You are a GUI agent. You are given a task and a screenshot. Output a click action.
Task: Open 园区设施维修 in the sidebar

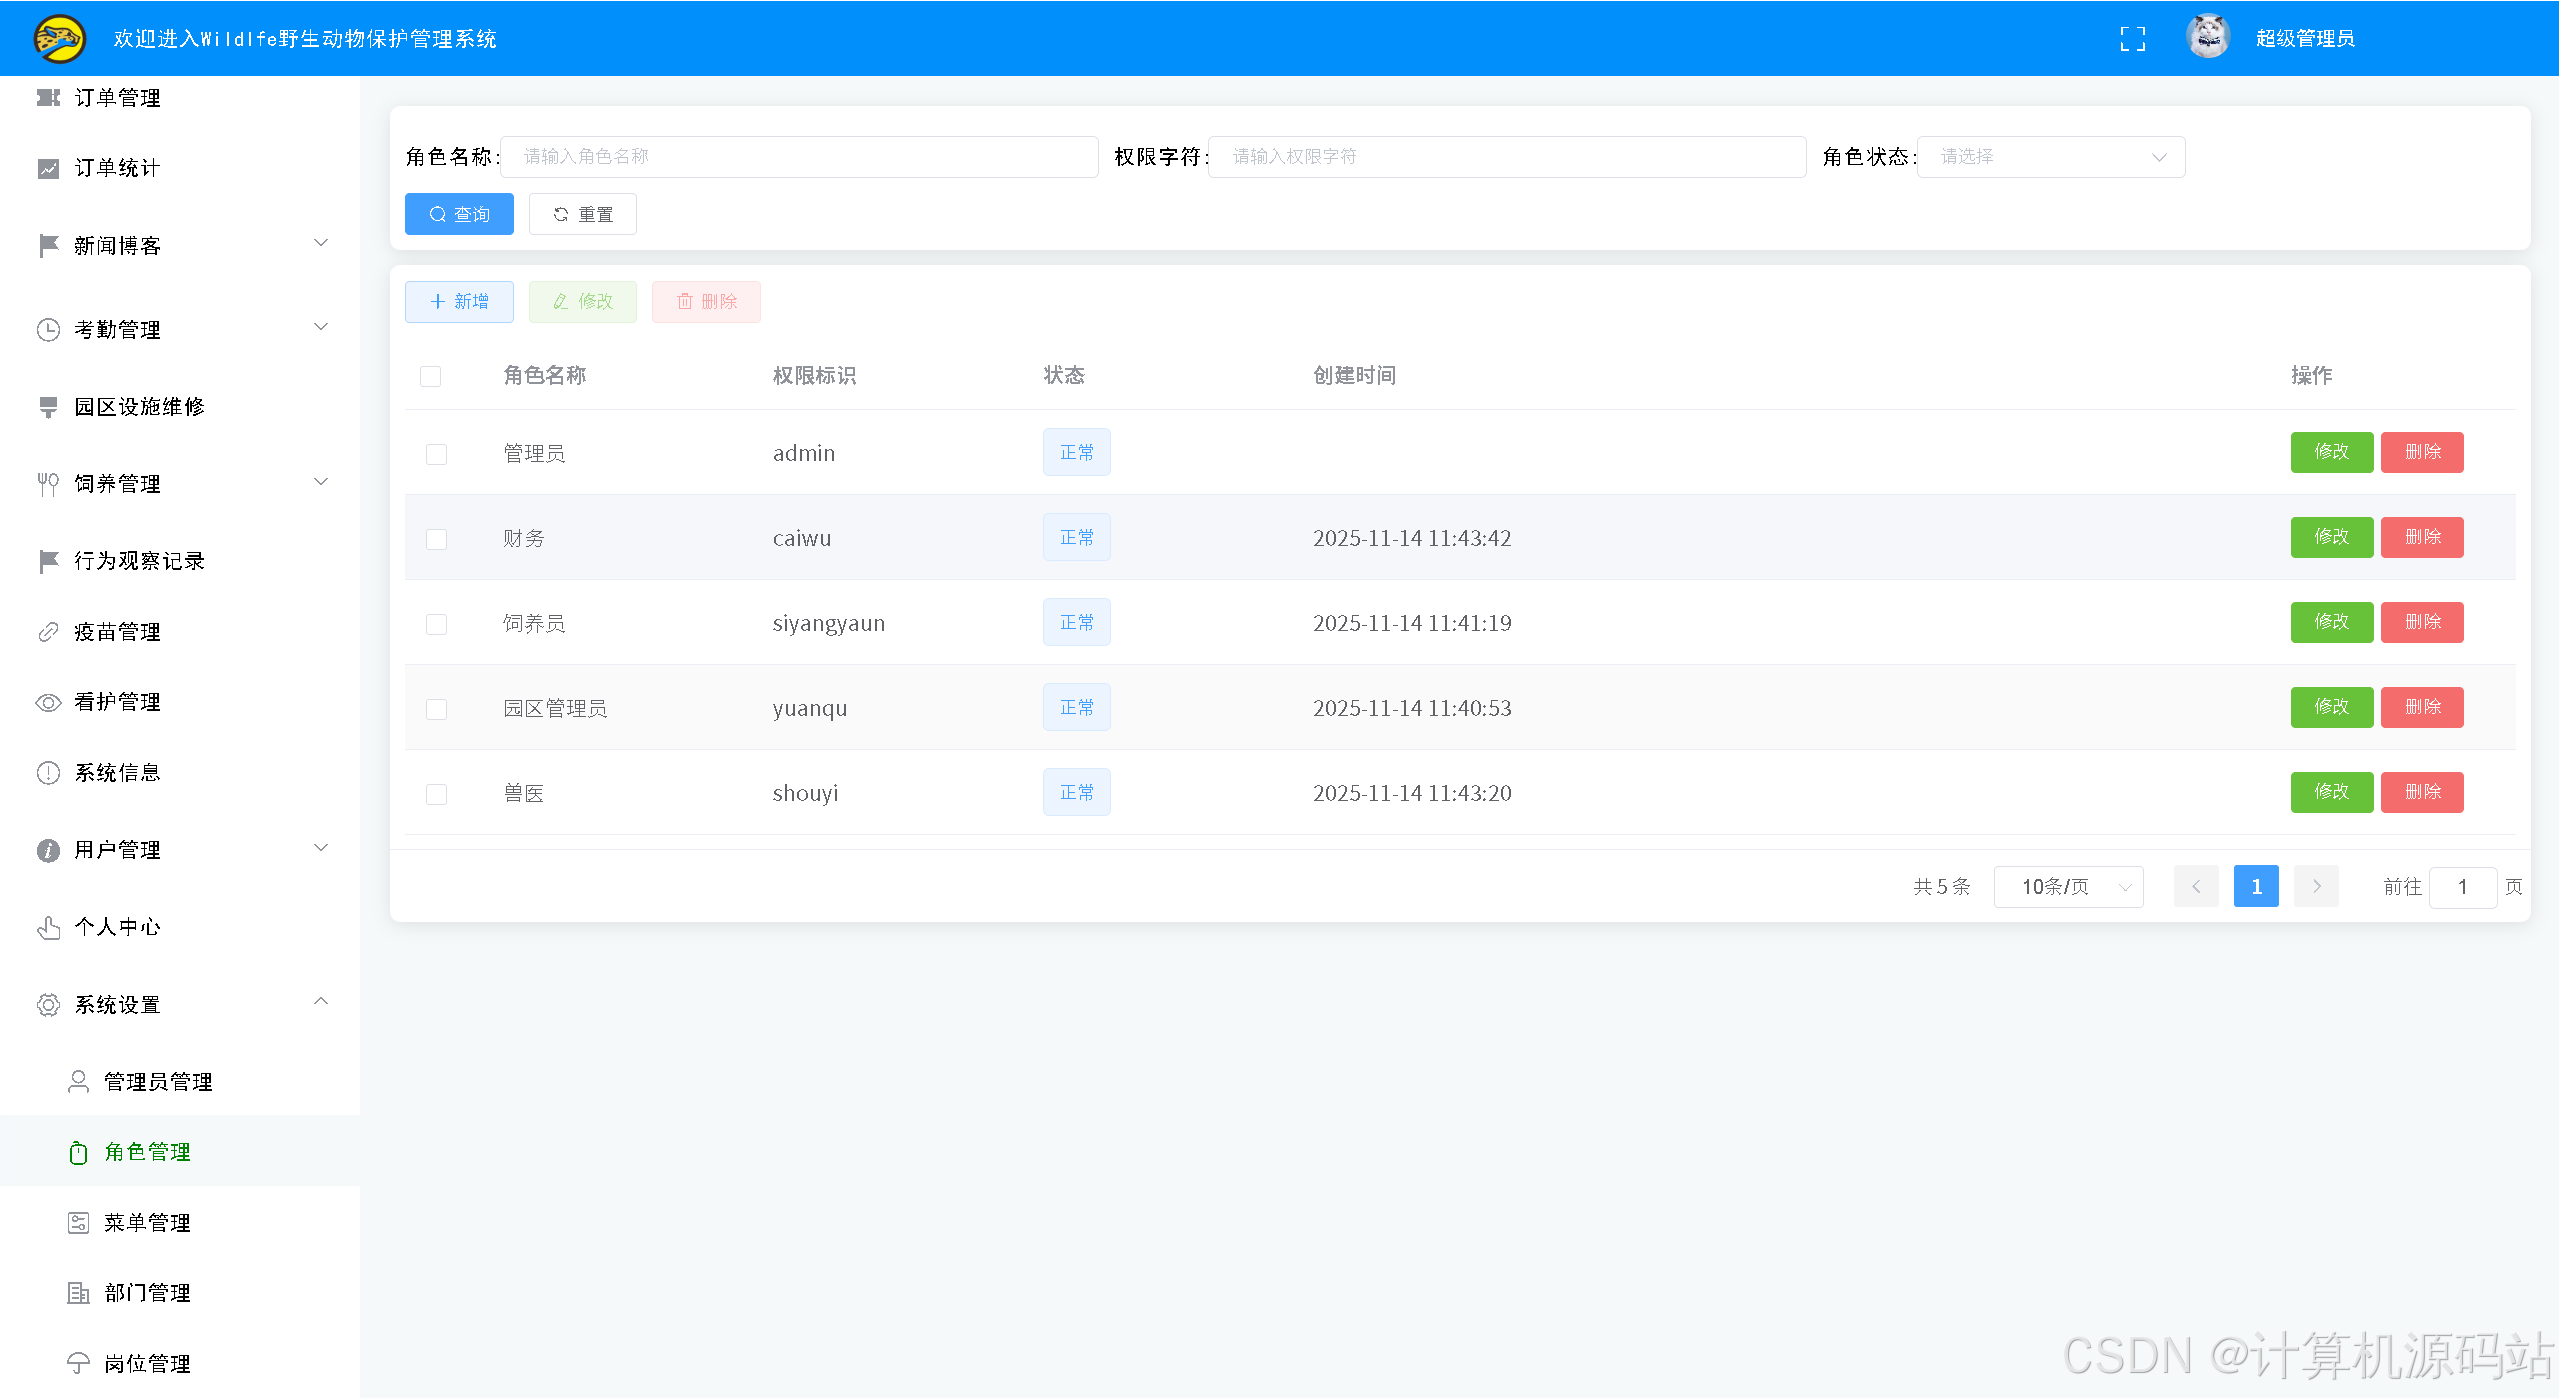(180, 407)
